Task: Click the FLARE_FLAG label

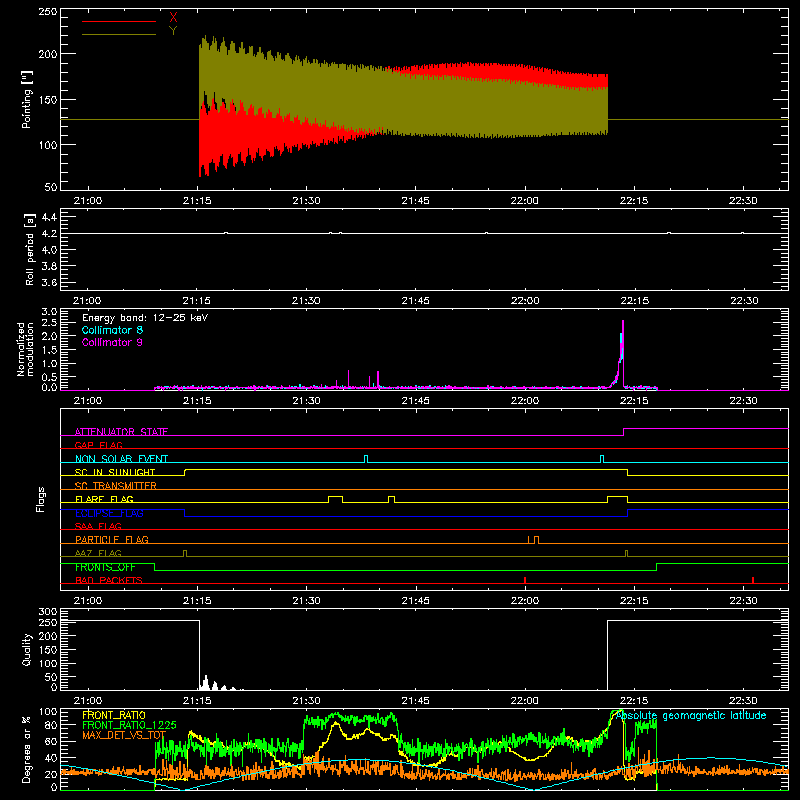Action: tap(104, 499)
